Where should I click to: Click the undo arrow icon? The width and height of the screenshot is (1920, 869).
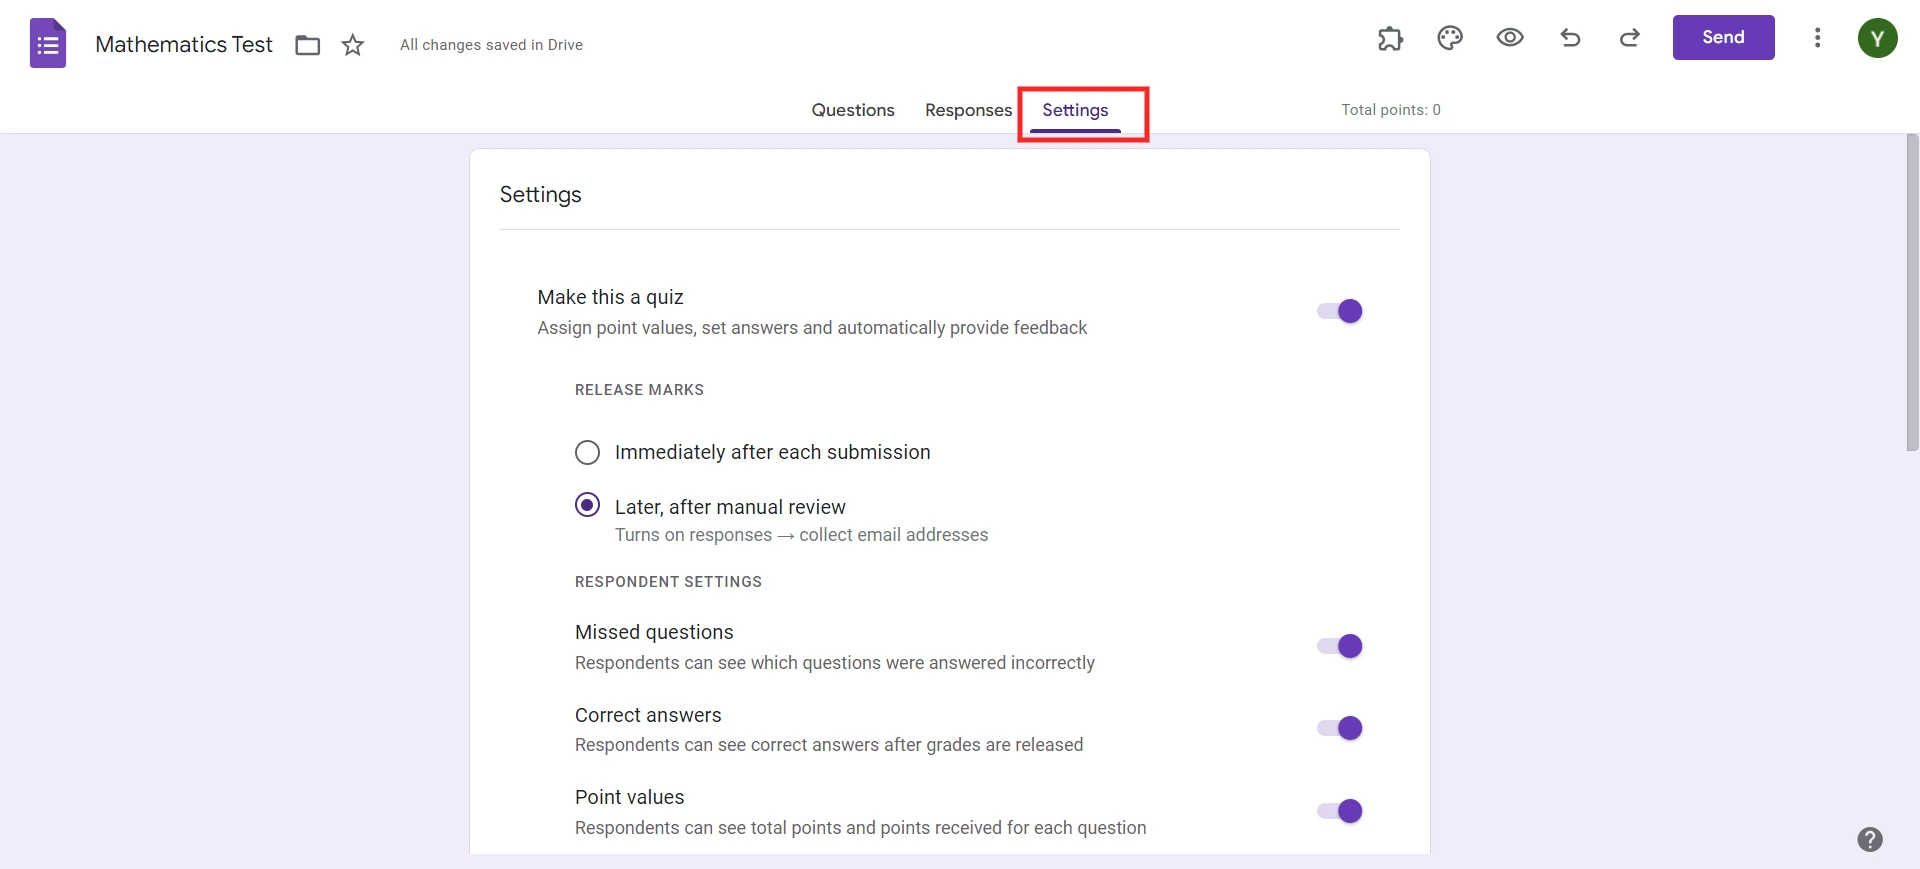[x=1570, y=38]
